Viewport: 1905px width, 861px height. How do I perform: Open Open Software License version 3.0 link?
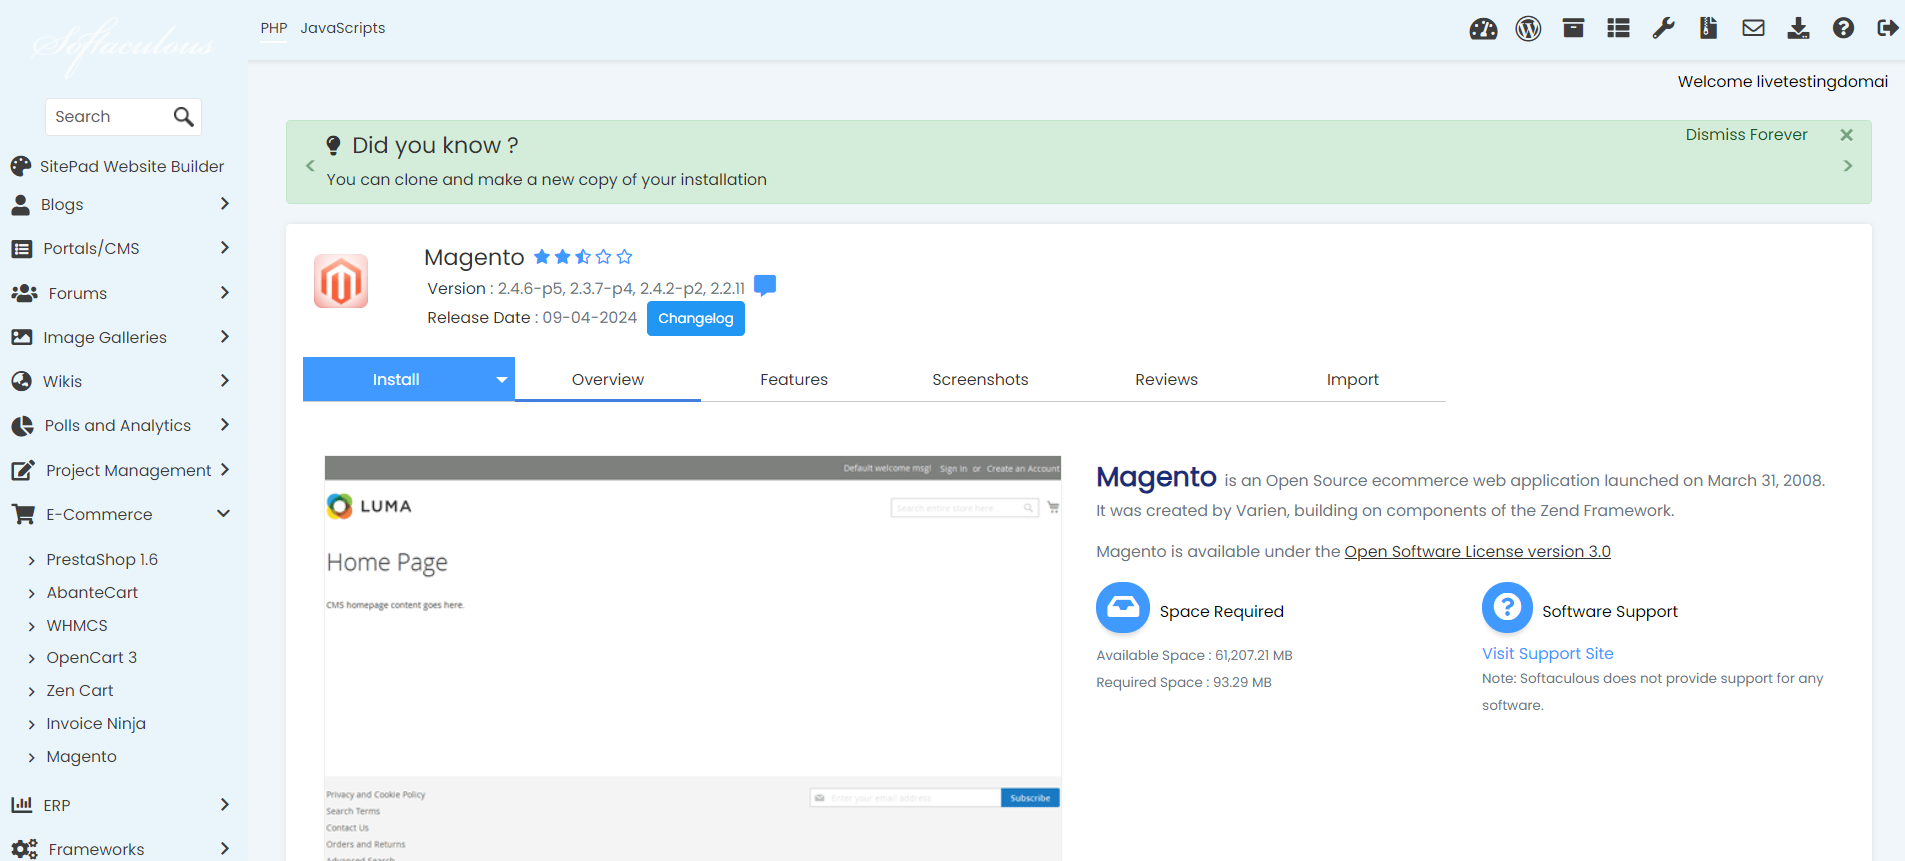[1477, 552]
